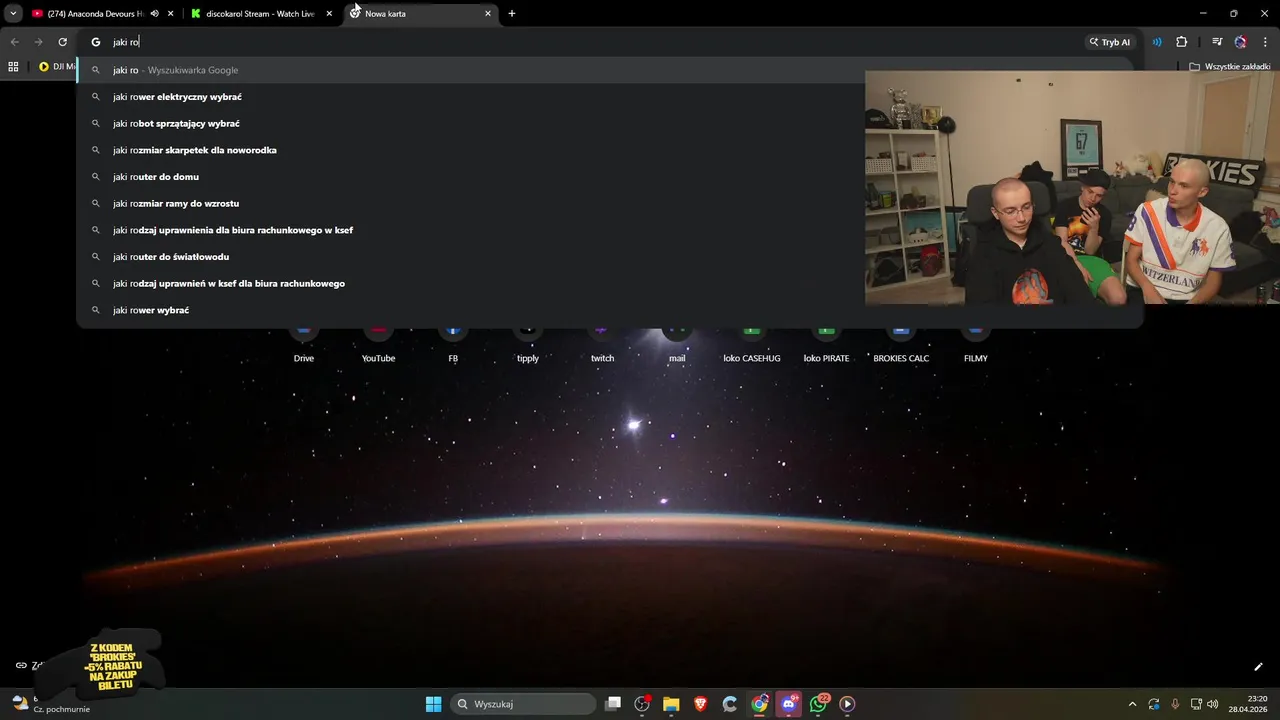Open the BROKIES CALC shortcut
The width and height of the screenshot is (1280, 720).
(901, 344)
